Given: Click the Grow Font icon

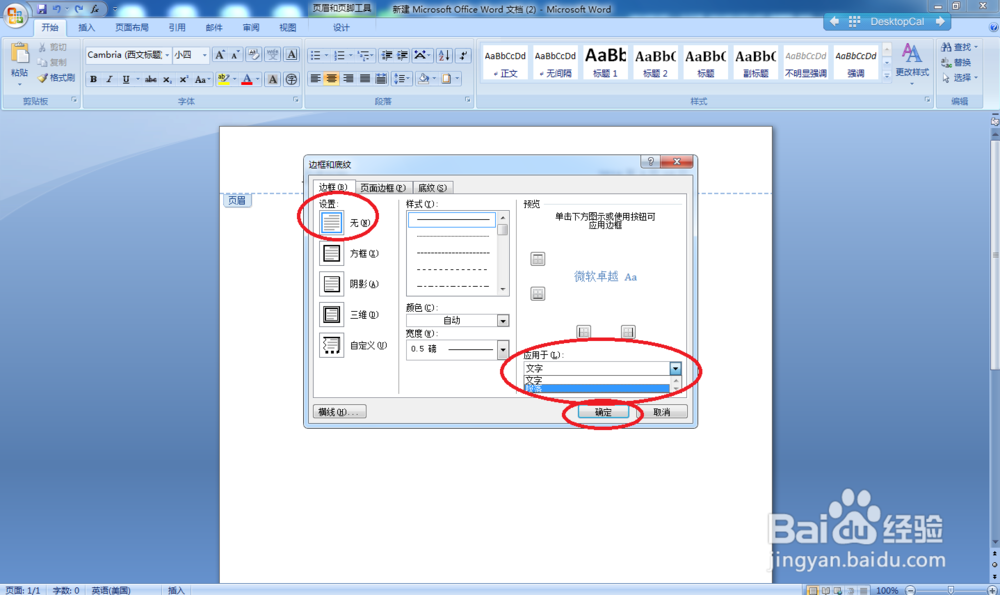Looking at the screenshot, I should 220,54.
